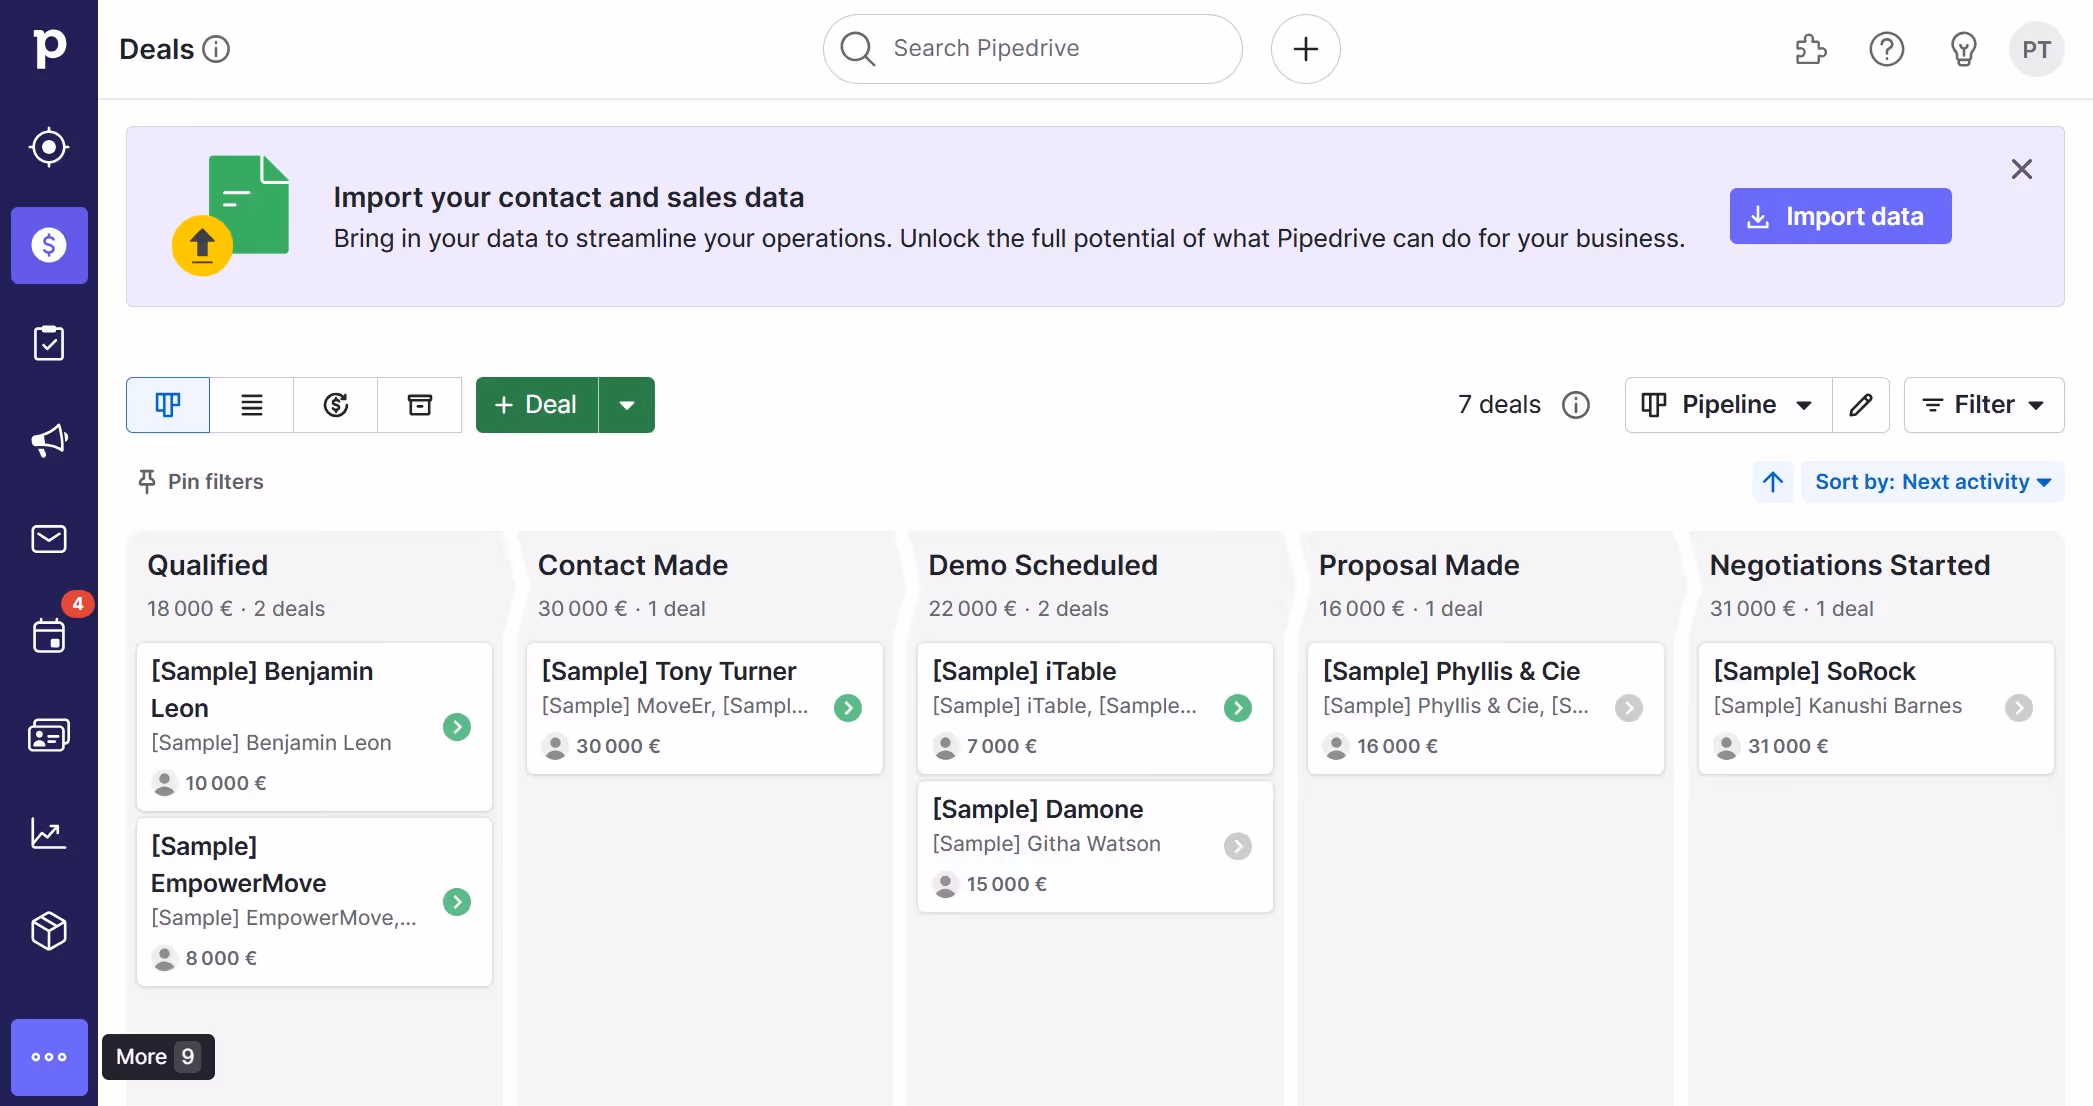Select the Deals icon in the sidebar

coord(49,245)
